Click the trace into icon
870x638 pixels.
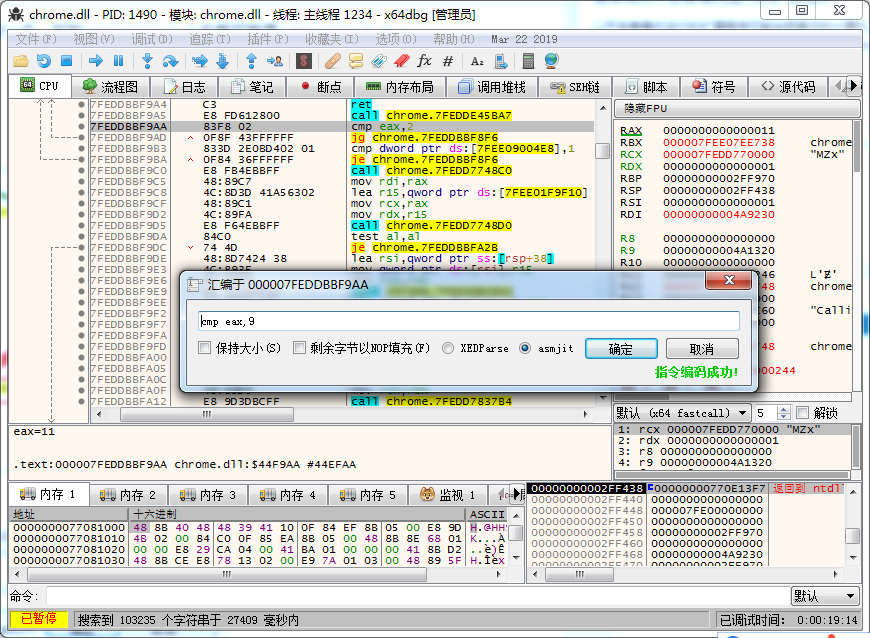pyautogui.click(x=200, y=61)
